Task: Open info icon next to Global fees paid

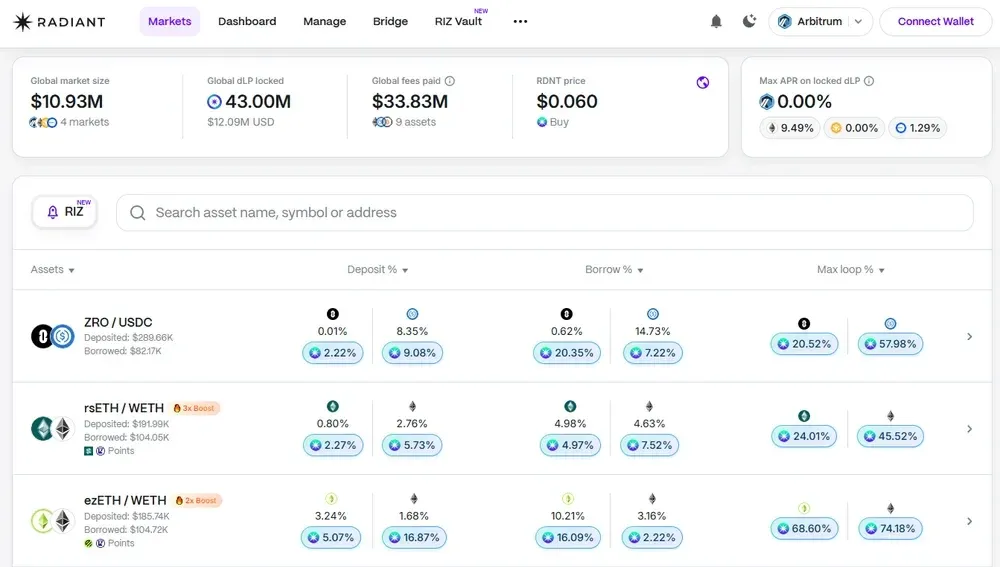Action: (450, 81)
